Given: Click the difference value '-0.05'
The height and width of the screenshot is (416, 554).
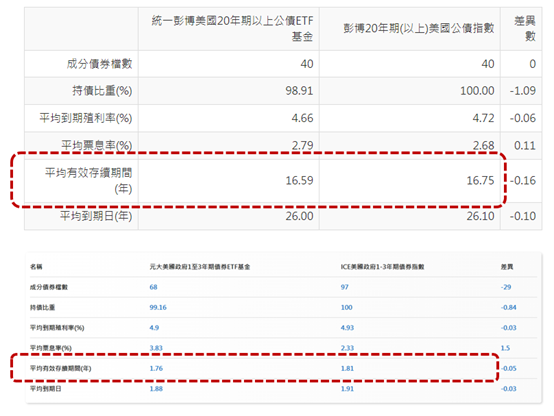Looking at the screenshot, I should coord(508,368).
